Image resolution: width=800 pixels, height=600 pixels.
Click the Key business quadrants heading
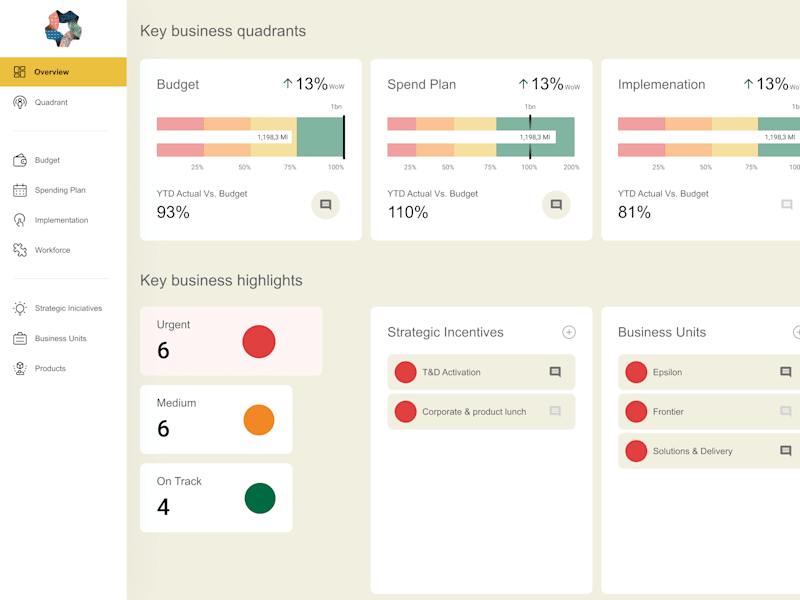point(223,31)
